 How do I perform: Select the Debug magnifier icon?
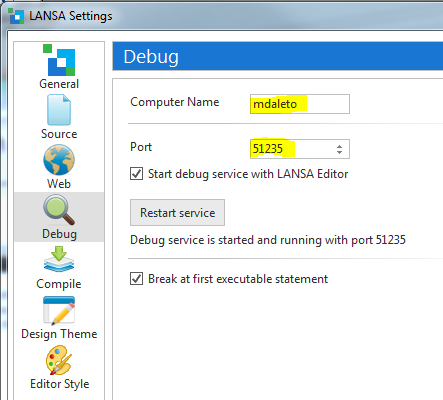[59, 210]
